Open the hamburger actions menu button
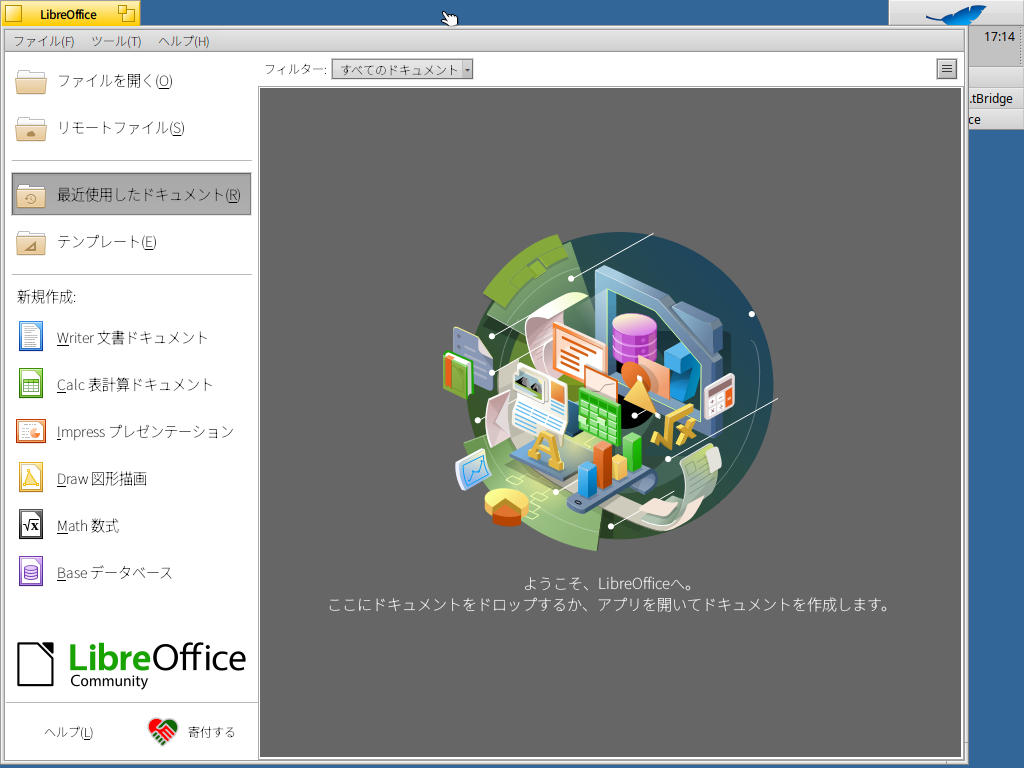The height and width of the screenshot is (768, 1024). pyautogui.click(x=946, y=69)
